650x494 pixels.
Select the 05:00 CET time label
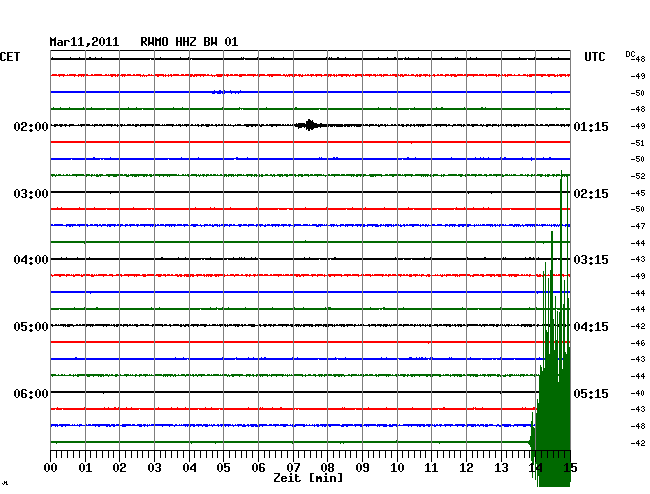tap(31, 327)
